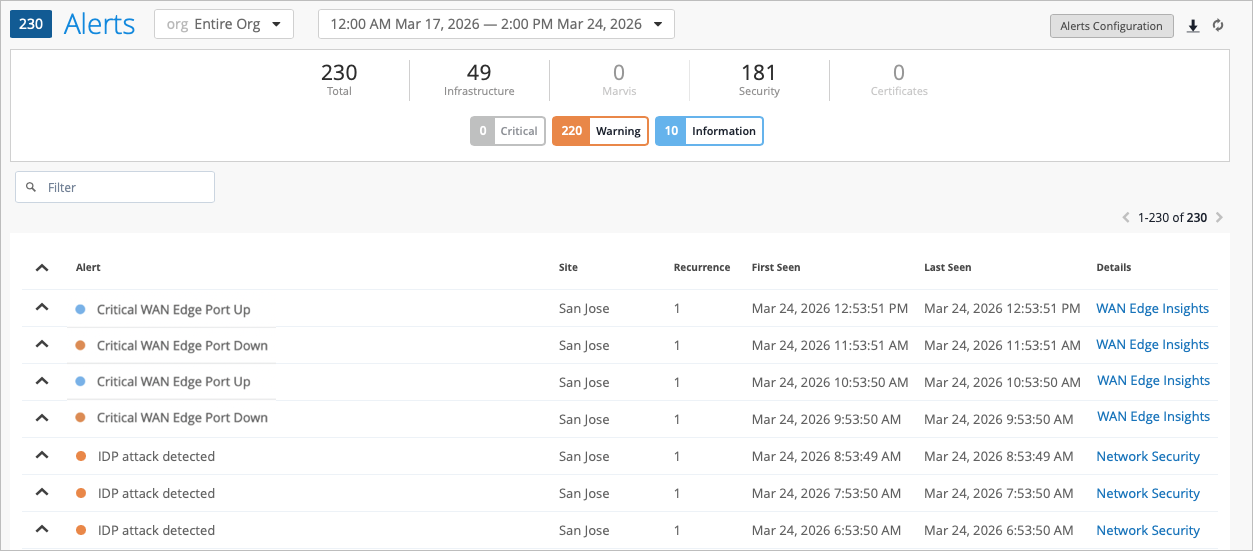Screen dimensions: 1253x551
Task: Select the Security alerts category
Action: point(759,80)
